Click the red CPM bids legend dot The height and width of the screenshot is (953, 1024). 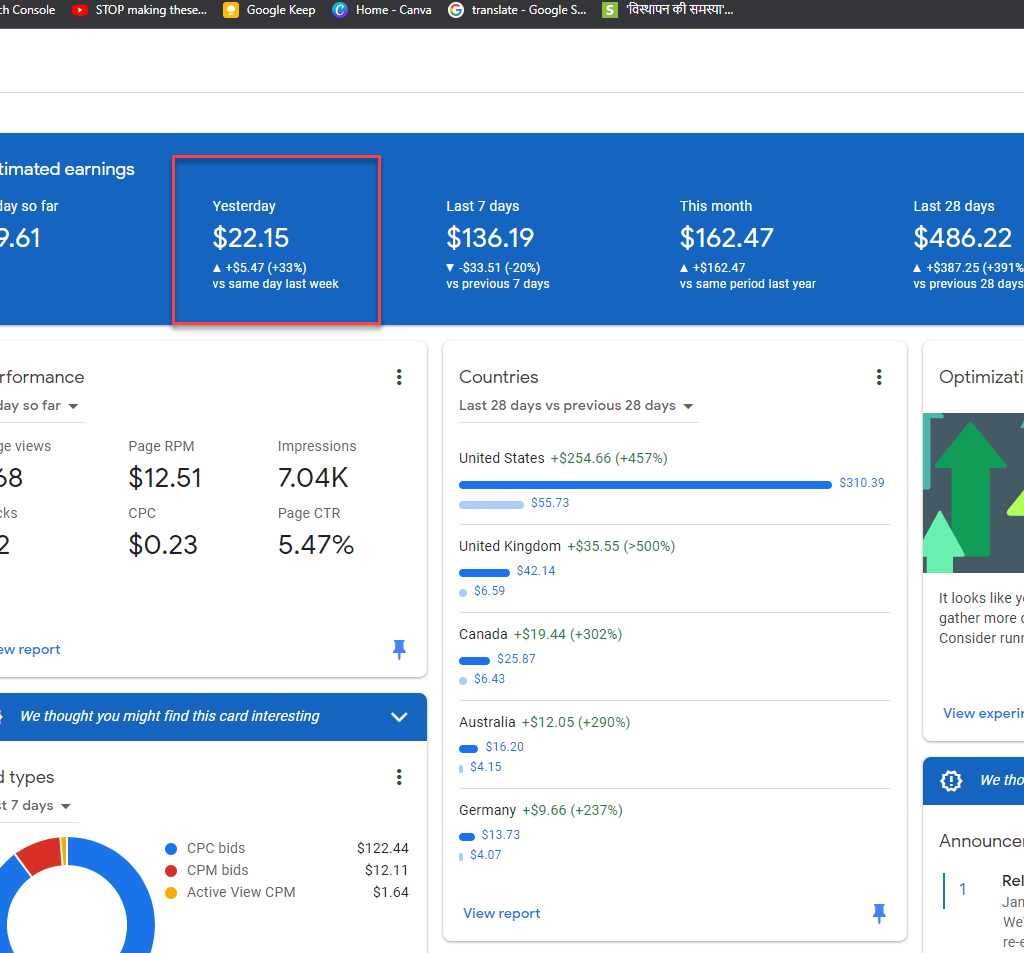point(171,871)
